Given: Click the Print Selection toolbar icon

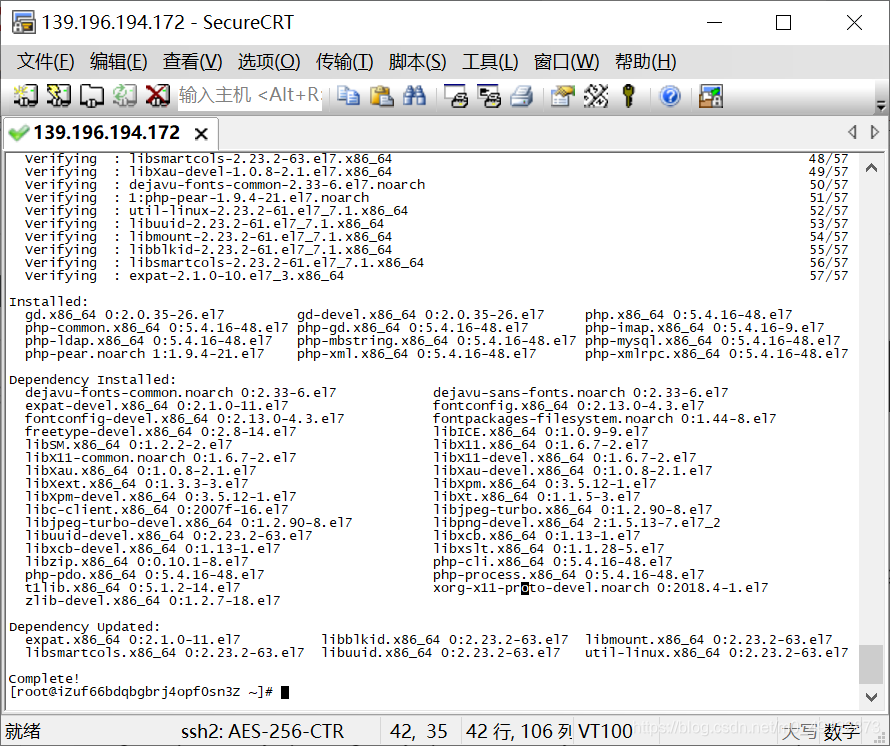Looking at the screenshot, I should tap(489, 95).
